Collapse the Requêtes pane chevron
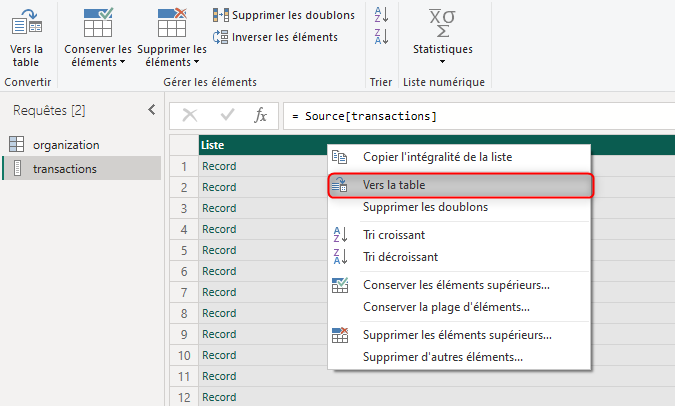675x406 pixels. (152, 110)
